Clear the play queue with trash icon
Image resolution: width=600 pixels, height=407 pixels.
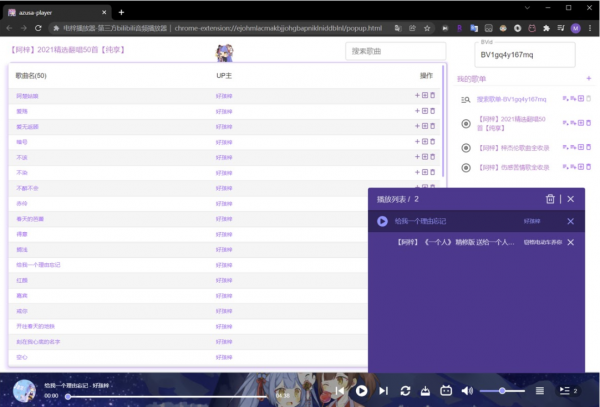[550, 199]
